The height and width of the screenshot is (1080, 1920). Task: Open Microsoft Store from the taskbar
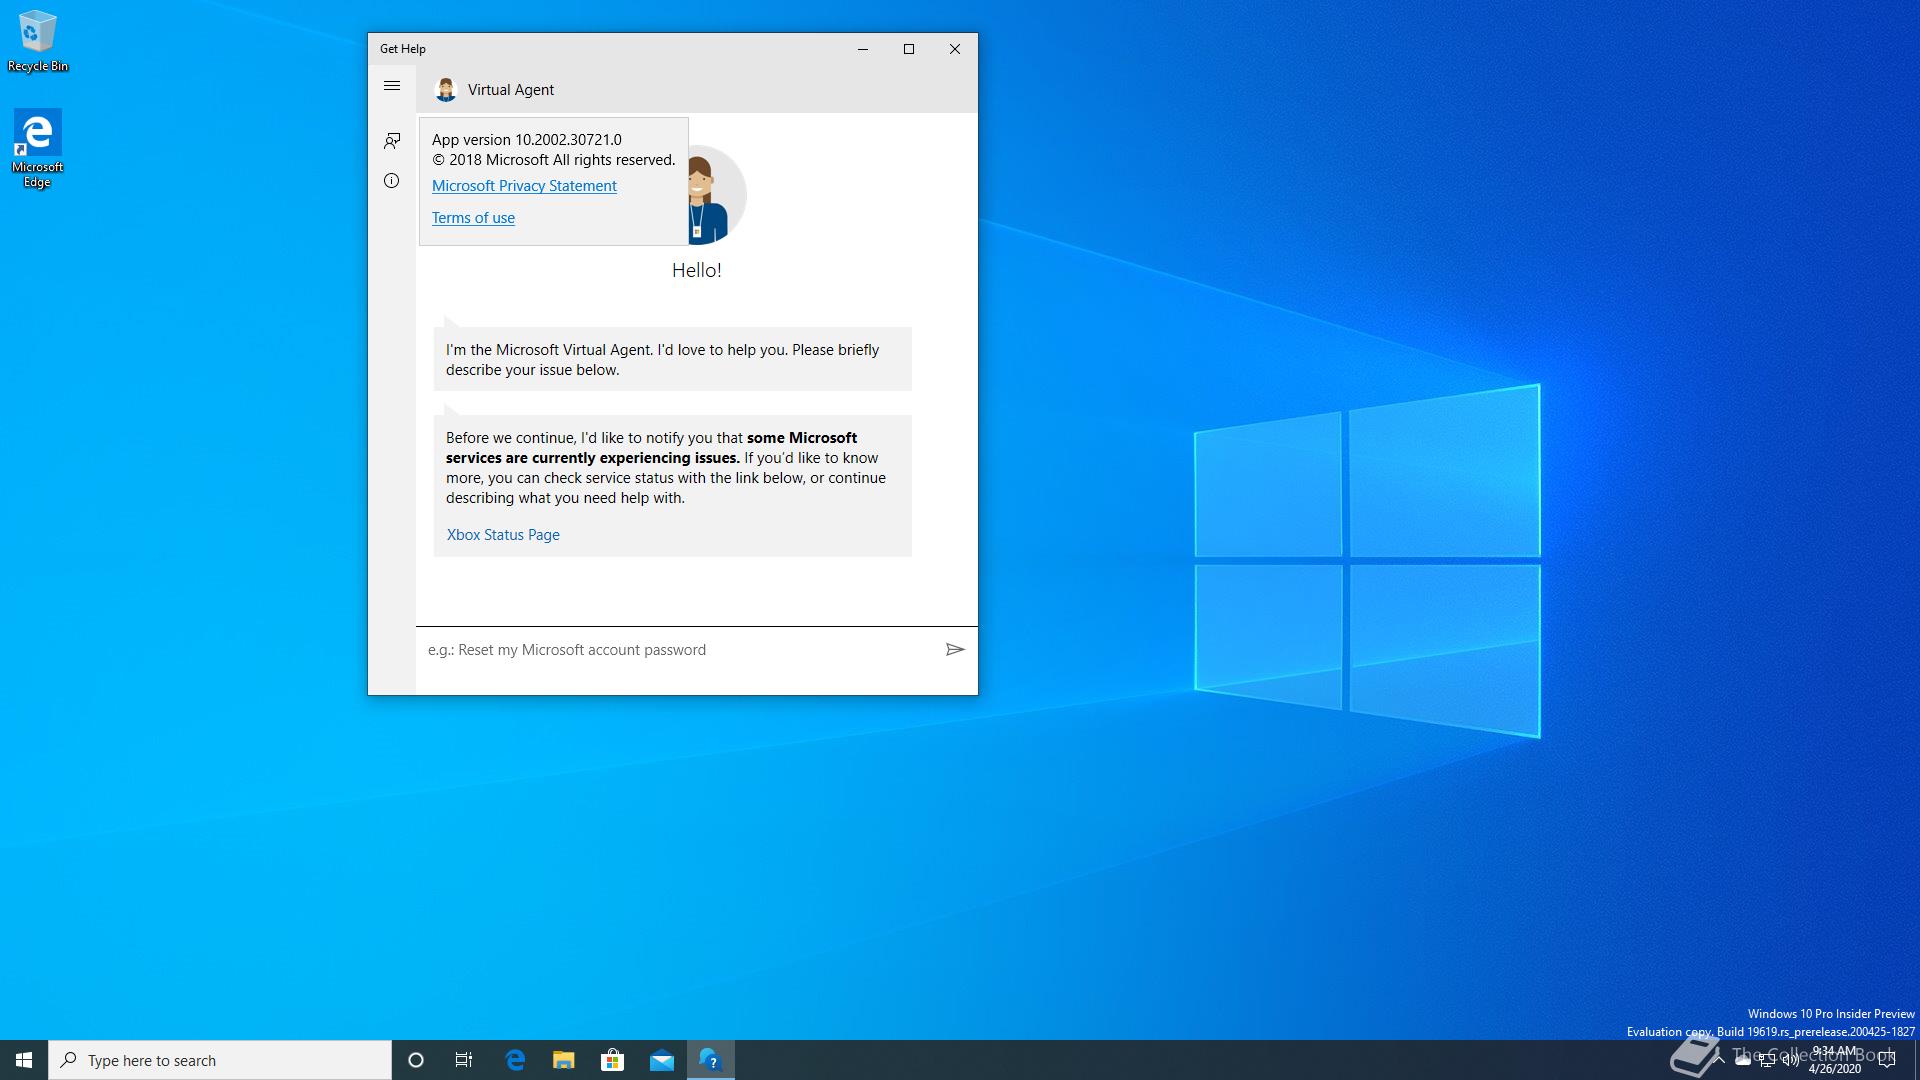tap(612, 1060)
